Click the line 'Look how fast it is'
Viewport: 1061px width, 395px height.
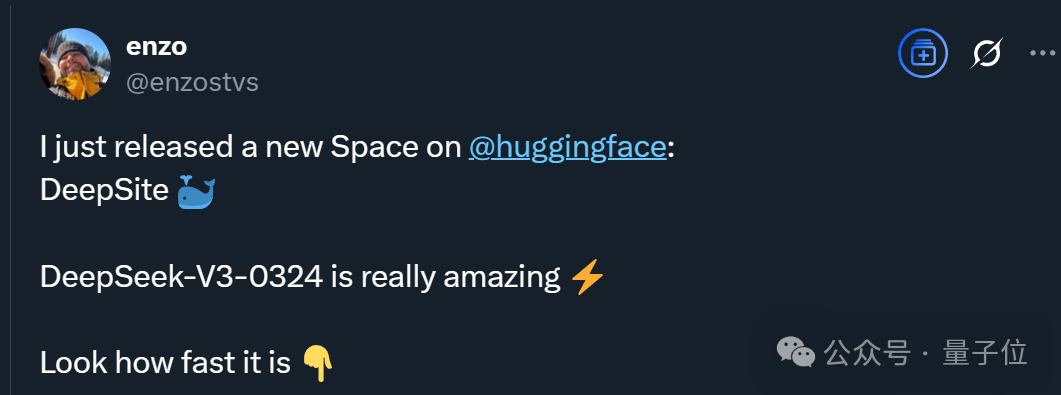(x=165, y=363)
